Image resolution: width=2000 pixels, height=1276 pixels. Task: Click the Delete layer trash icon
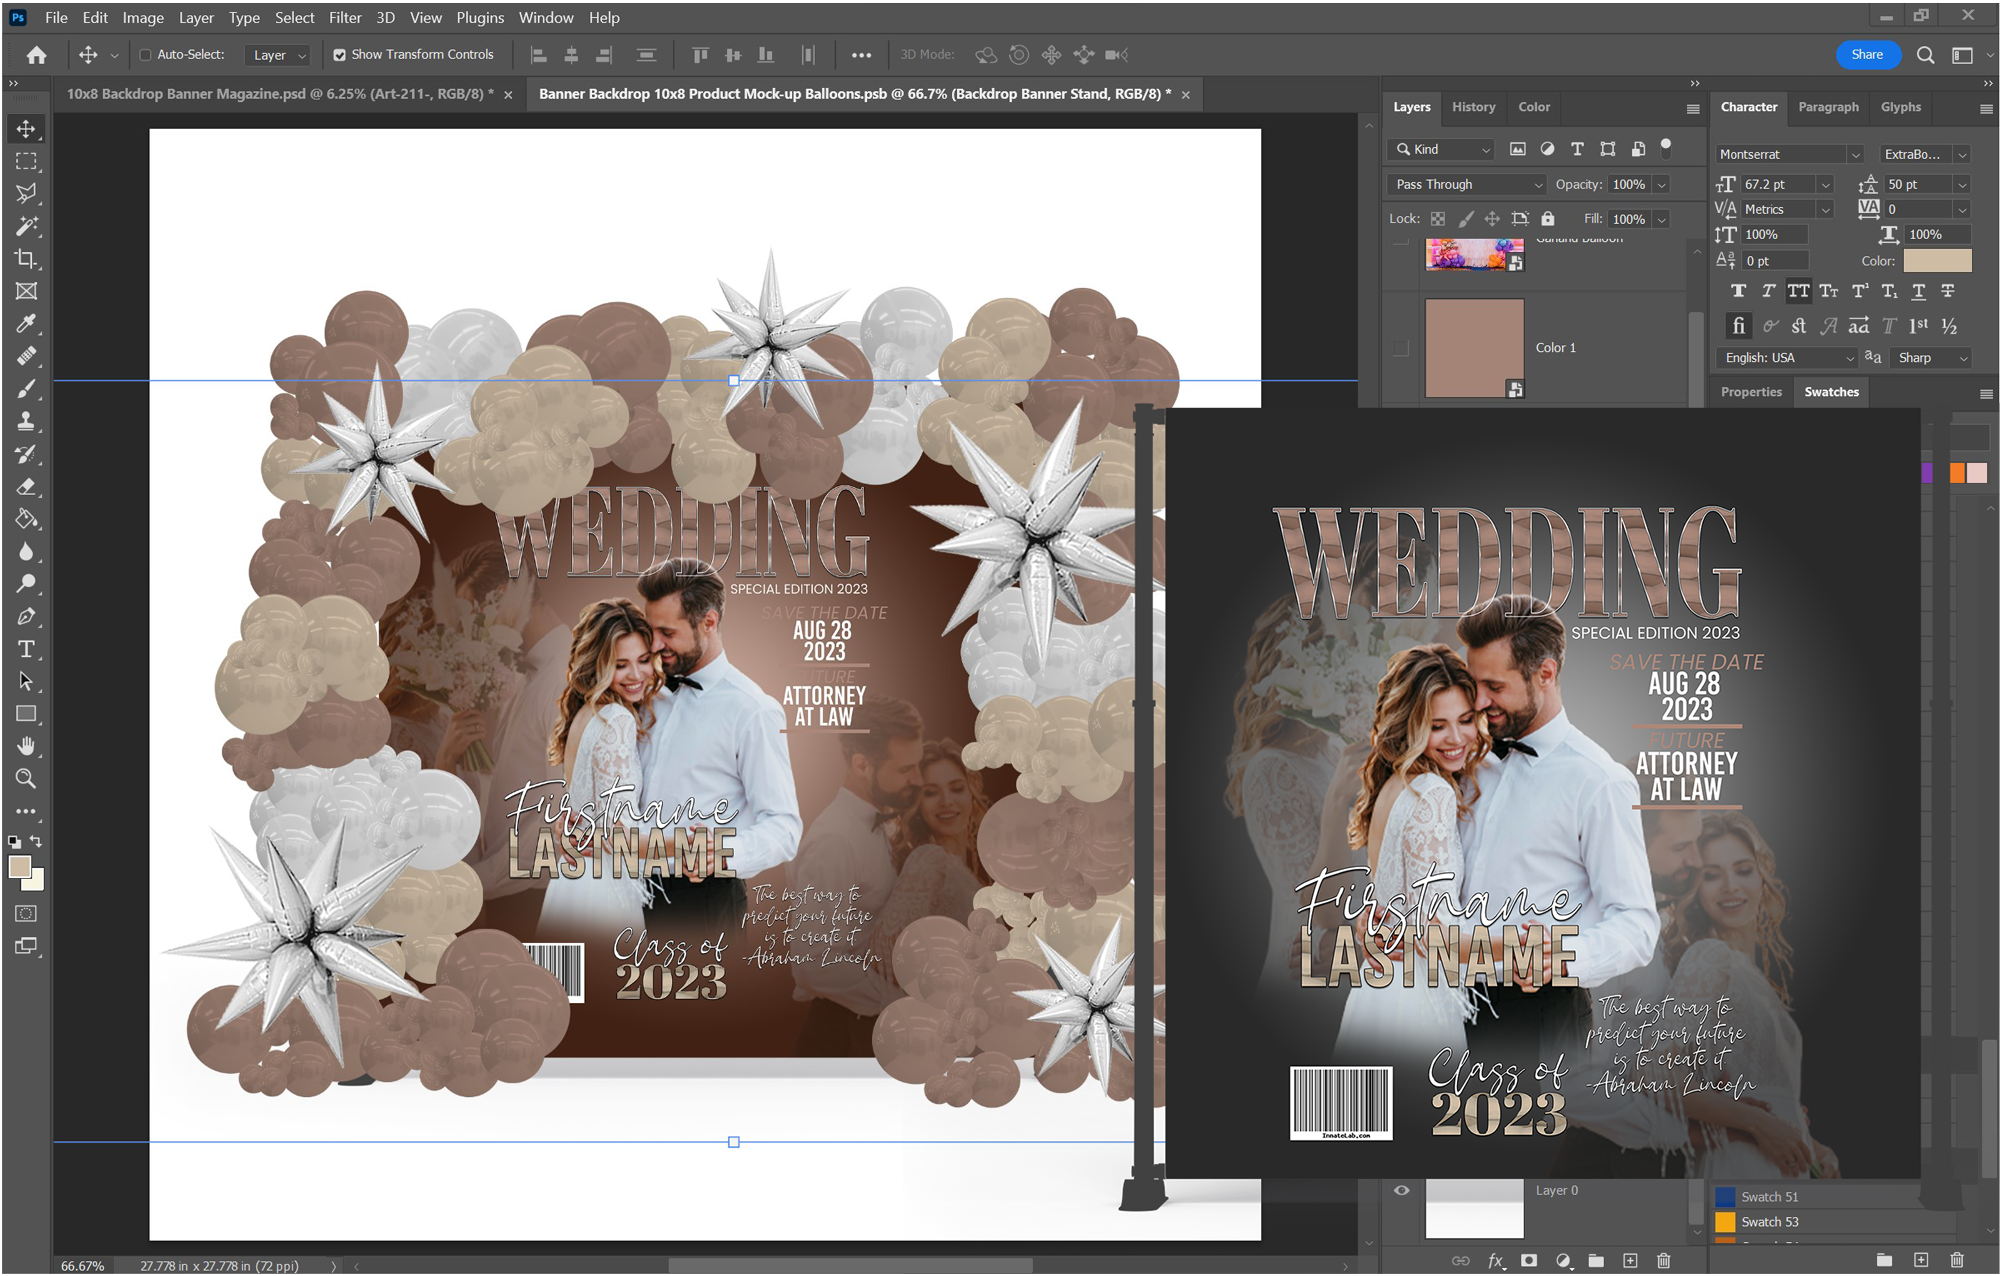[x=1663, y=1260]
